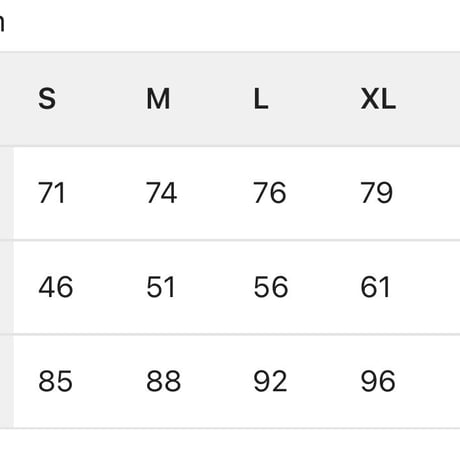This screenshot has width=460, height=460.
Task: Select the XL size column header
Action: (x=378, y=99)
